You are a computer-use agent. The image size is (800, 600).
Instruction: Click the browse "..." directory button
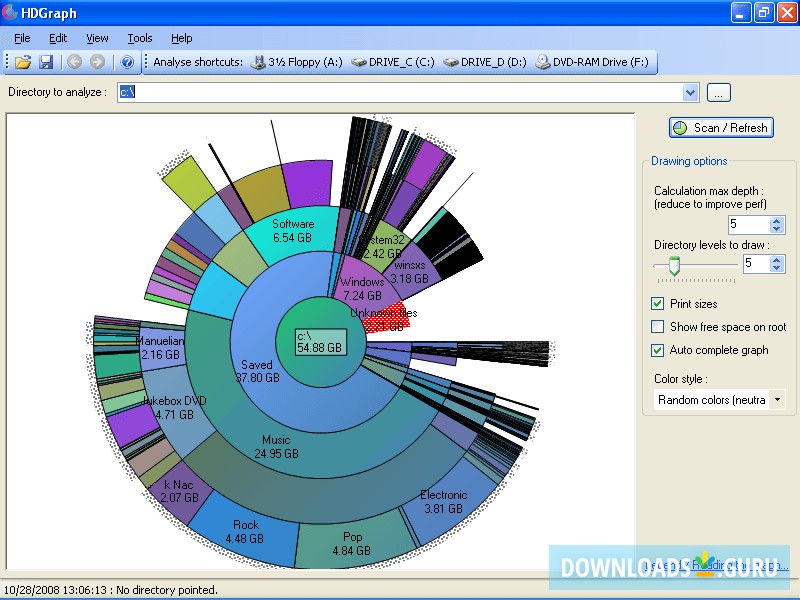pyautogui.click(x=719, y=92)
